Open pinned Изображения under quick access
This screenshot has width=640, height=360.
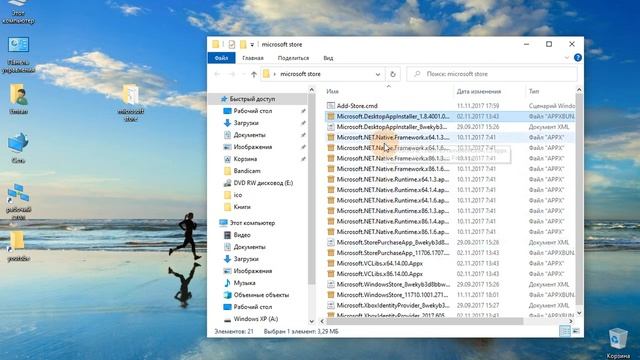[253, 147]
